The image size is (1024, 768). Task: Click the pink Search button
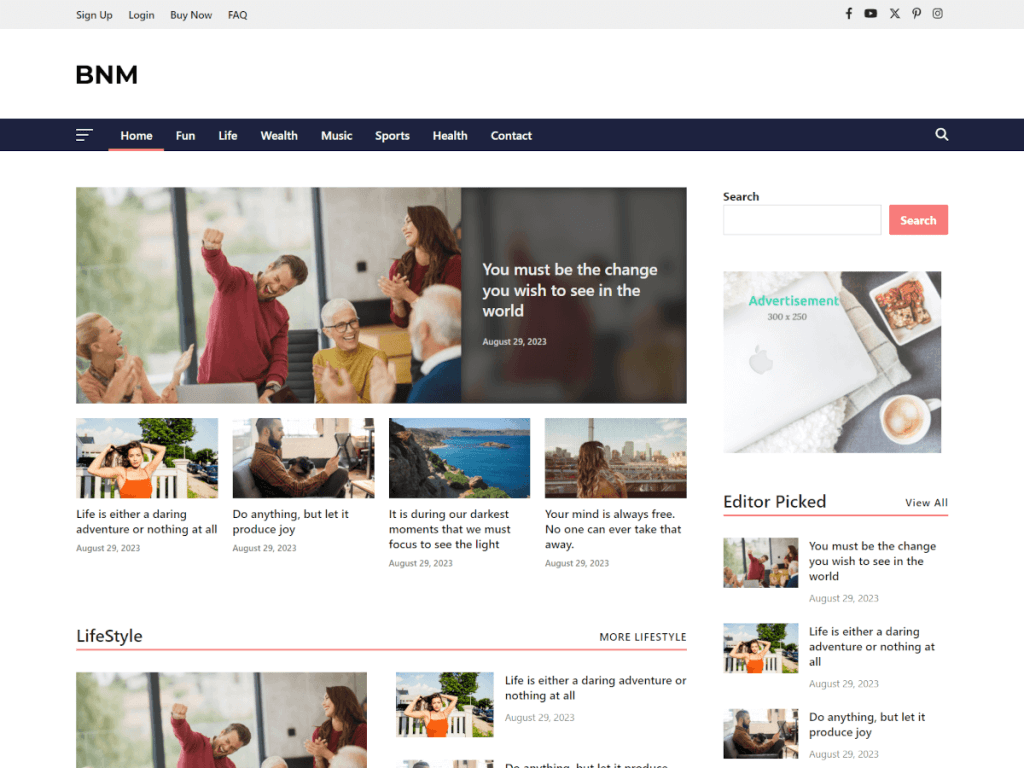click(918, 220)
